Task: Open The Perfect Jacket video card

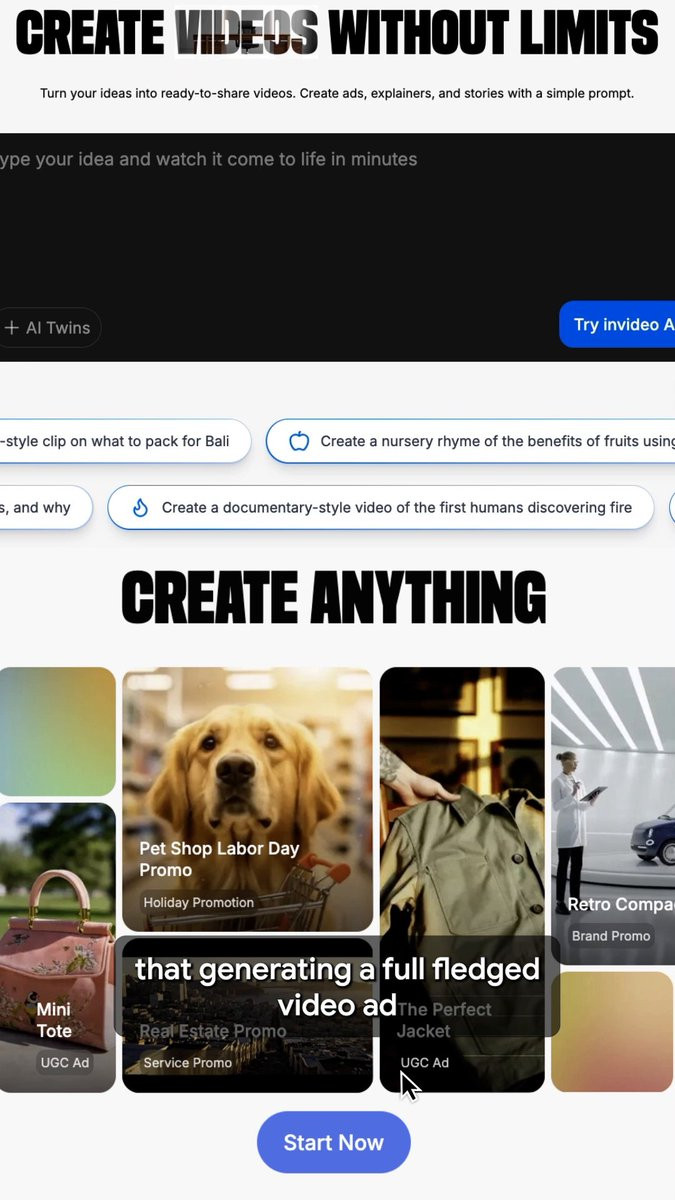Action: (462, 879)
